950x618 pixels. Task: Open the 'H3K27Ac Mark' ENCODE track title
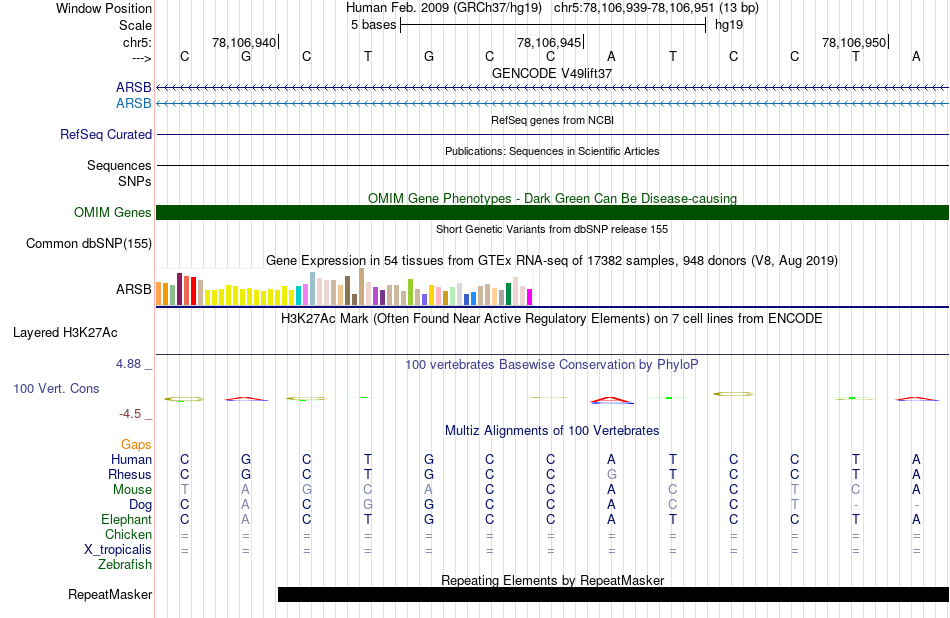click(x=552, y=319)
